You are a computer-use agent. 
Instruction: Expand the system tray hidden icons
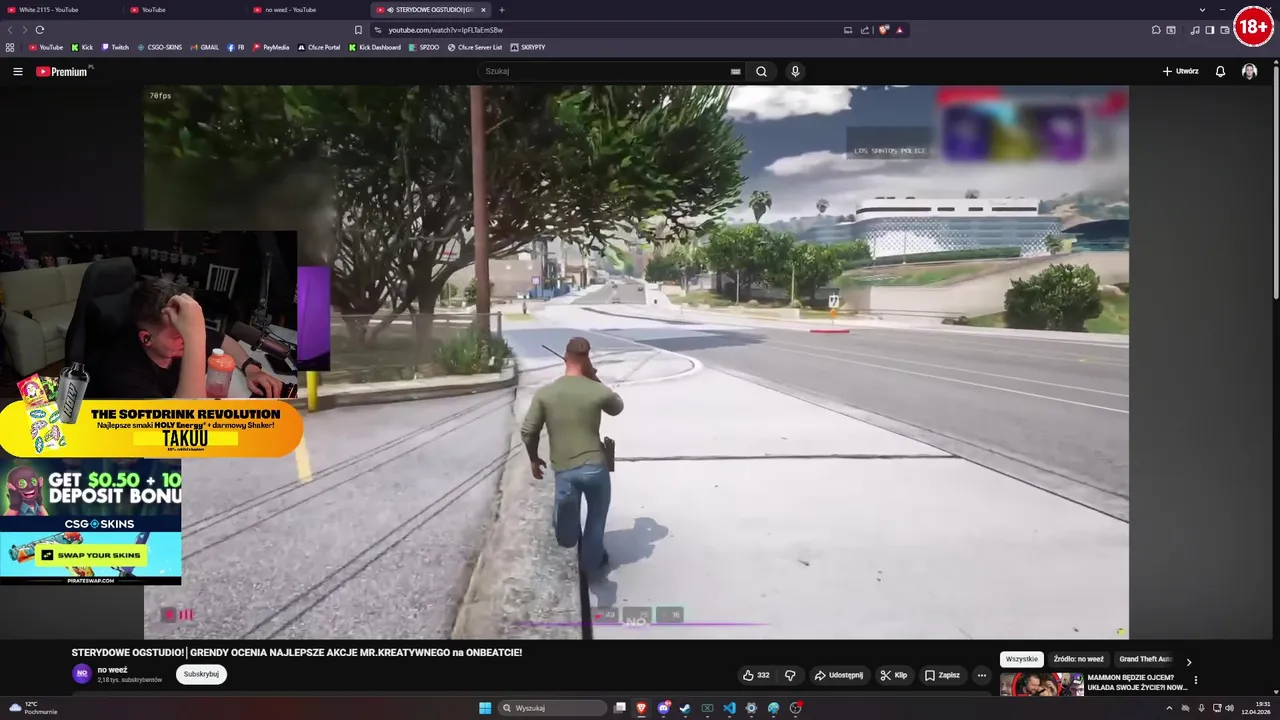point(1169,708)
